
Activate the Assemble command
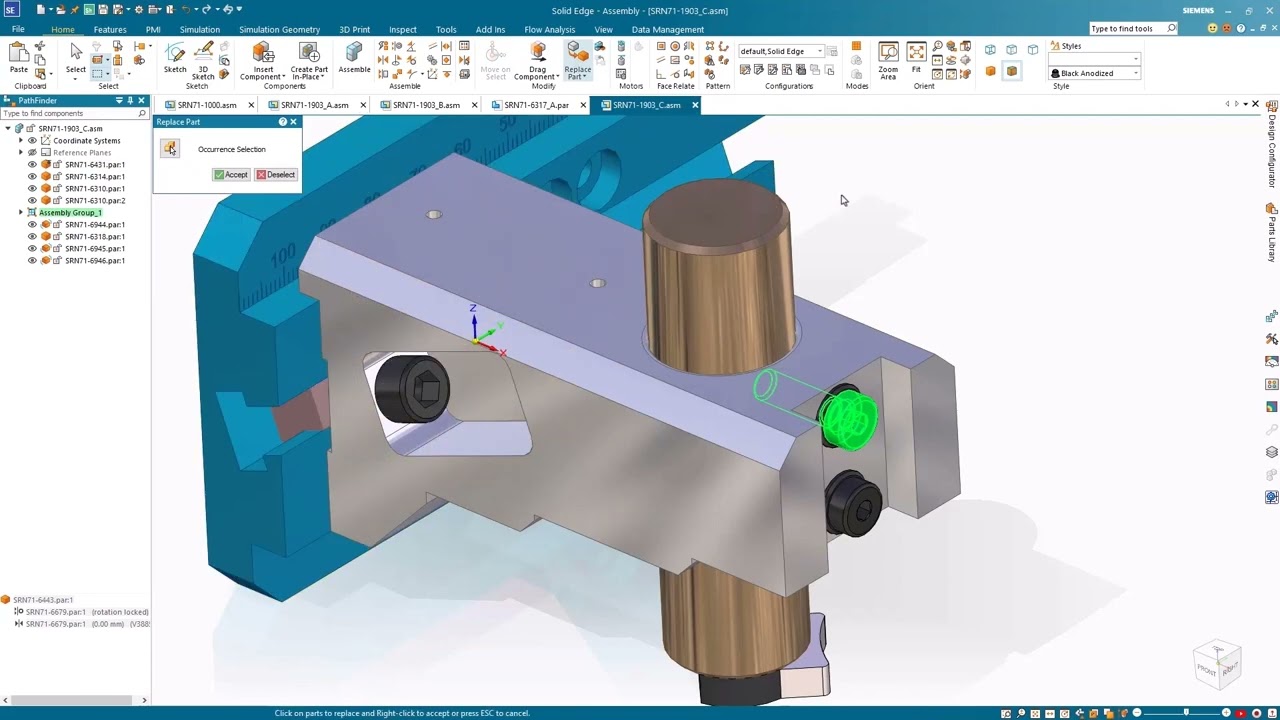354,57
